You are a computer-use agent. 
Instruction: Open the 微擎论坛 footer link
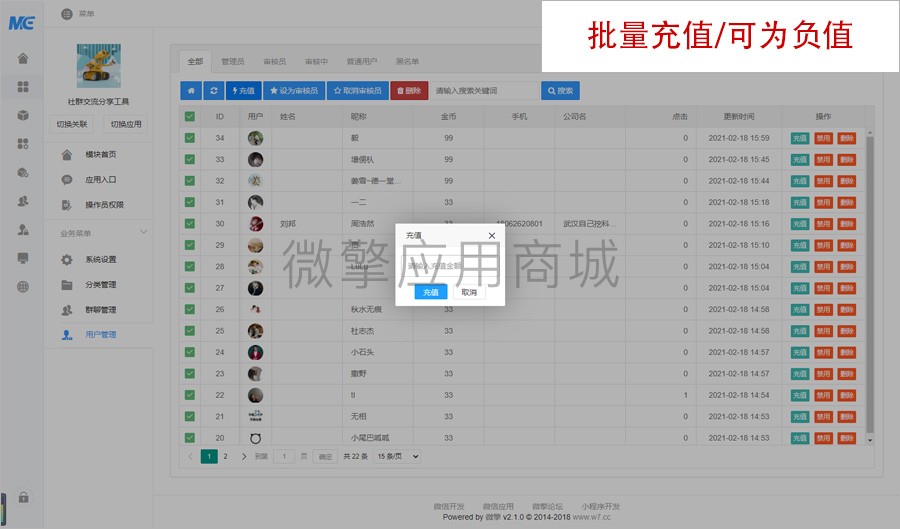click(548, 507)
